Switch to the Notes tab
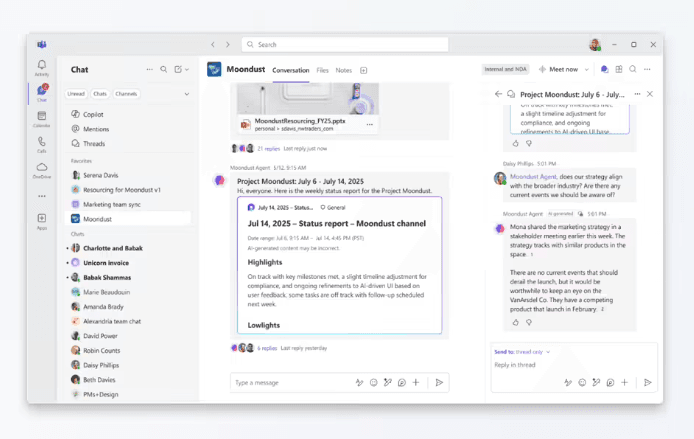 coord(343,70)
